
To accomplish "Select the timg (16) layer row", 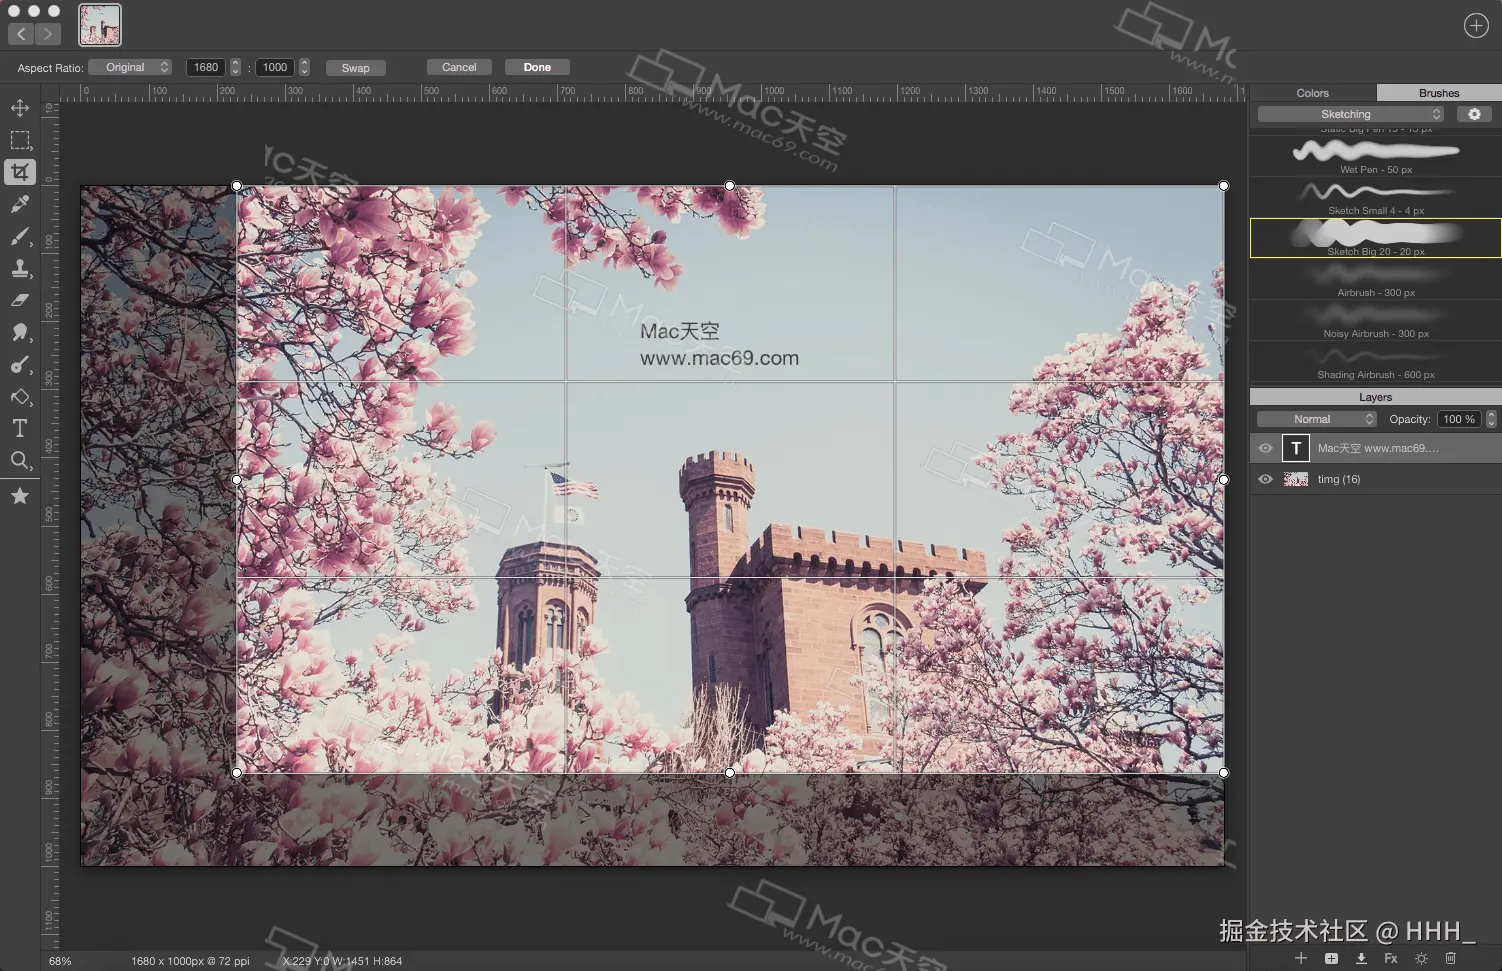I will click(1375, 479).
